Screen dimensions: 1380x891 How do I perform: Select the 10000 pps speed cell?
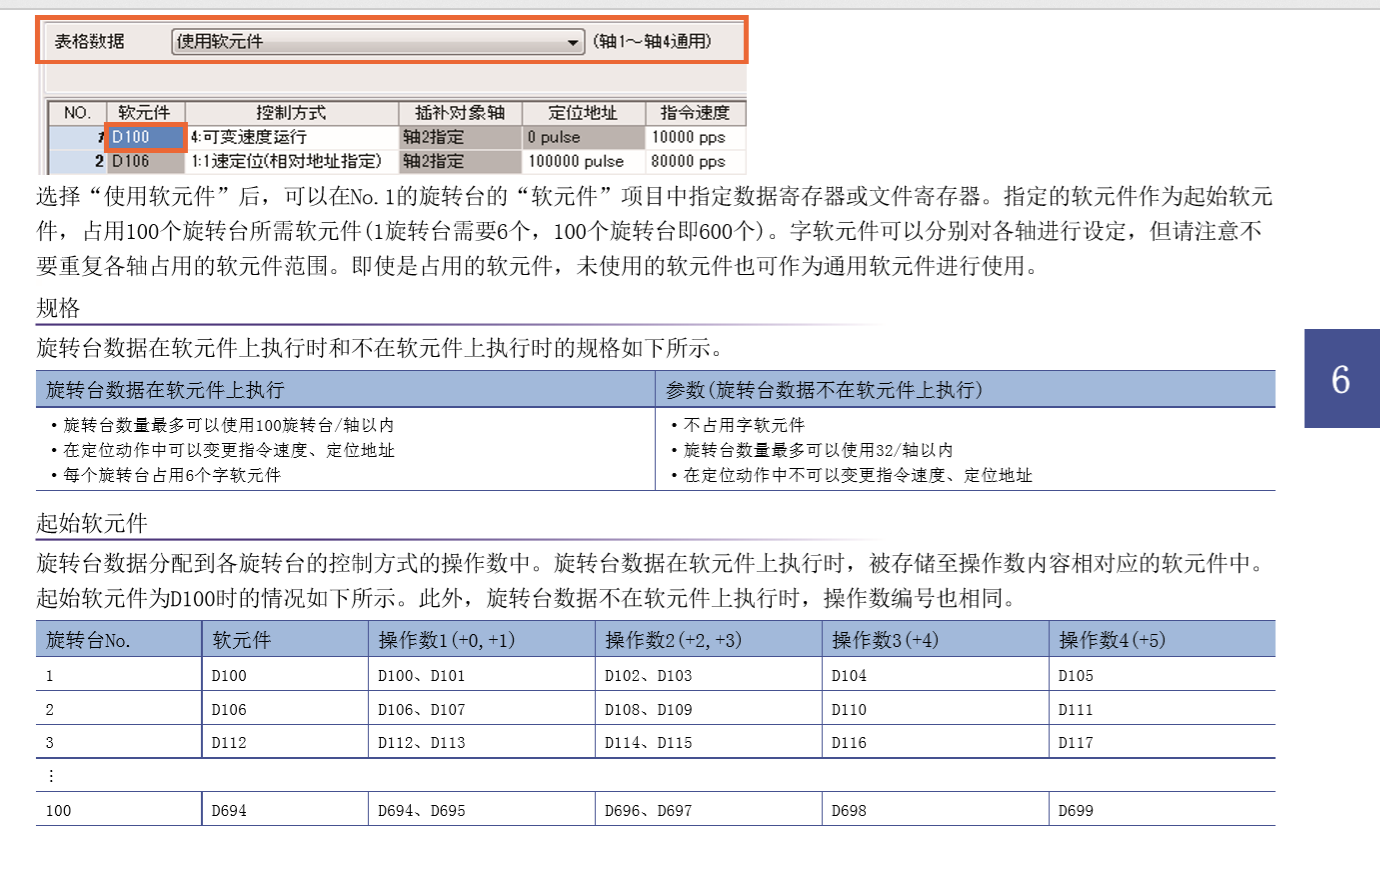(695, 137)
